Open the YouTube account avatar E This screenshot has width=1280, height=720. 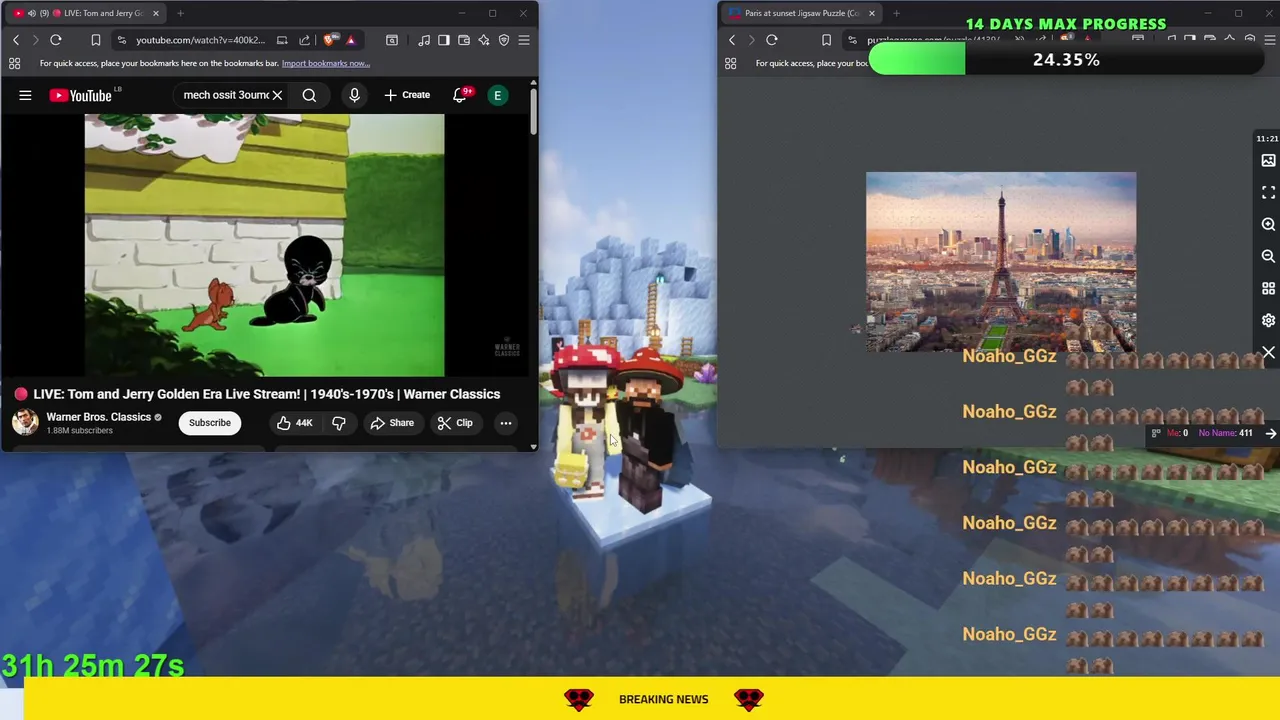(x=497, y=95)
